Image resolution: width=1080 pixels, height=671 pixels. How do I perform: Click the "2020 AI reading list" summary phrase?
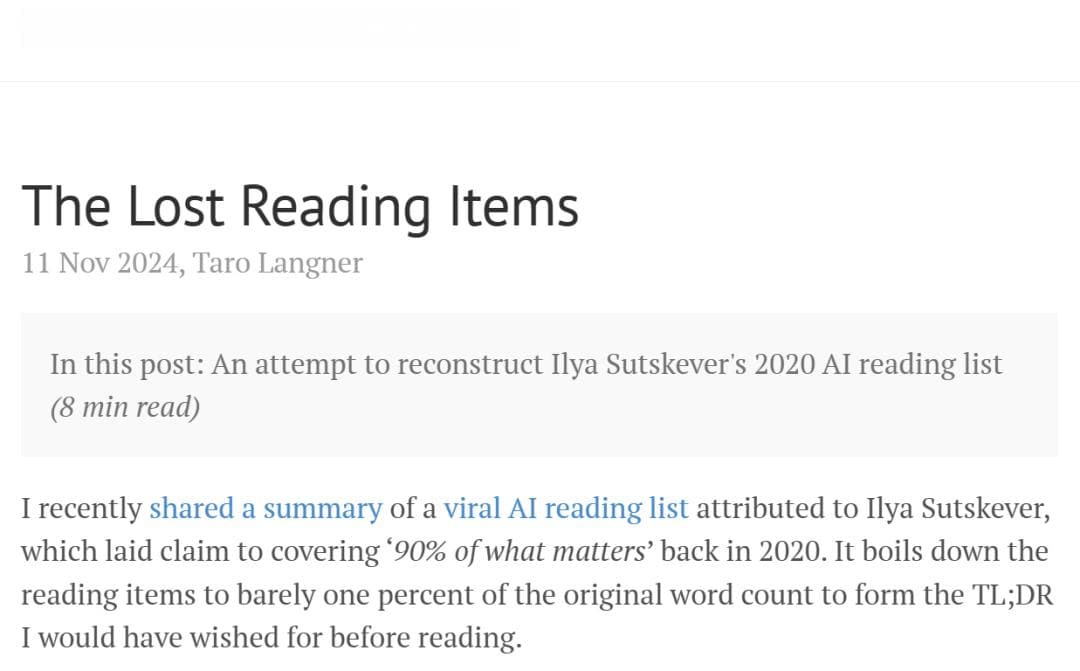tap(878, 364)
